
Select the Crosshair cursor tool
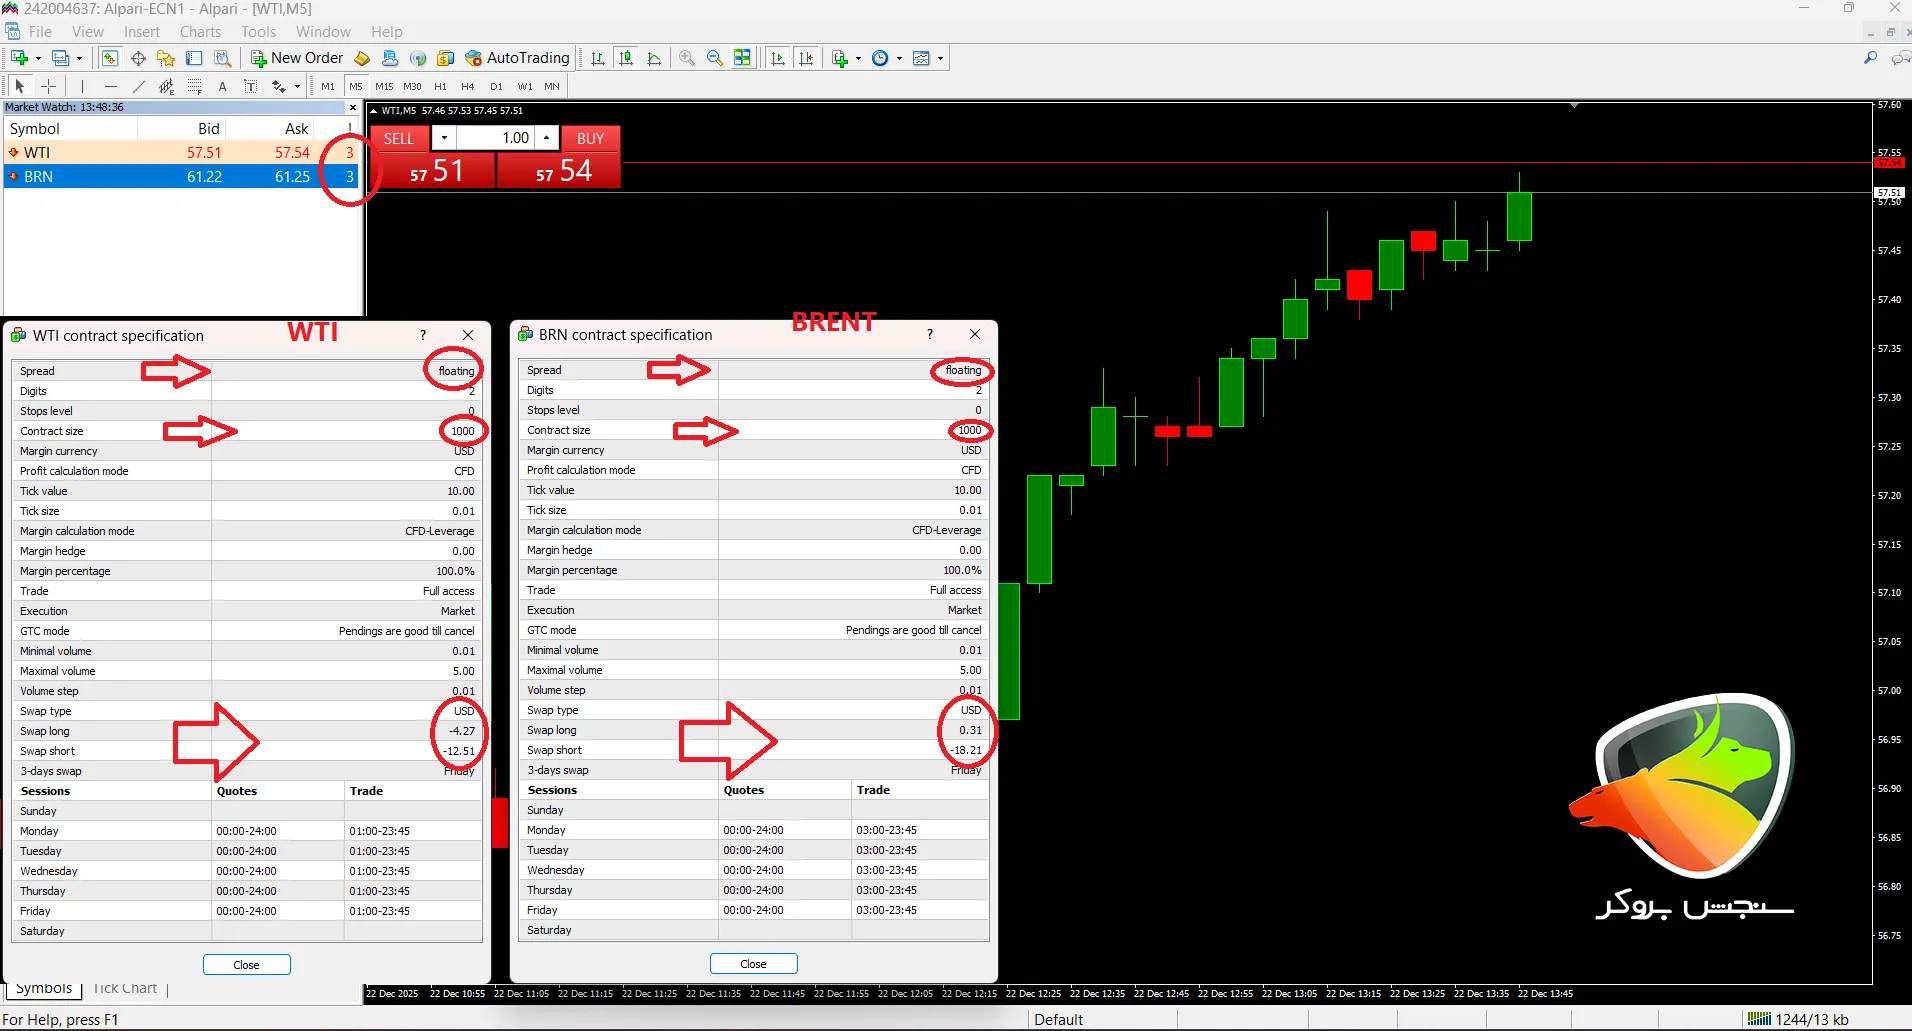tap(48, 86)
